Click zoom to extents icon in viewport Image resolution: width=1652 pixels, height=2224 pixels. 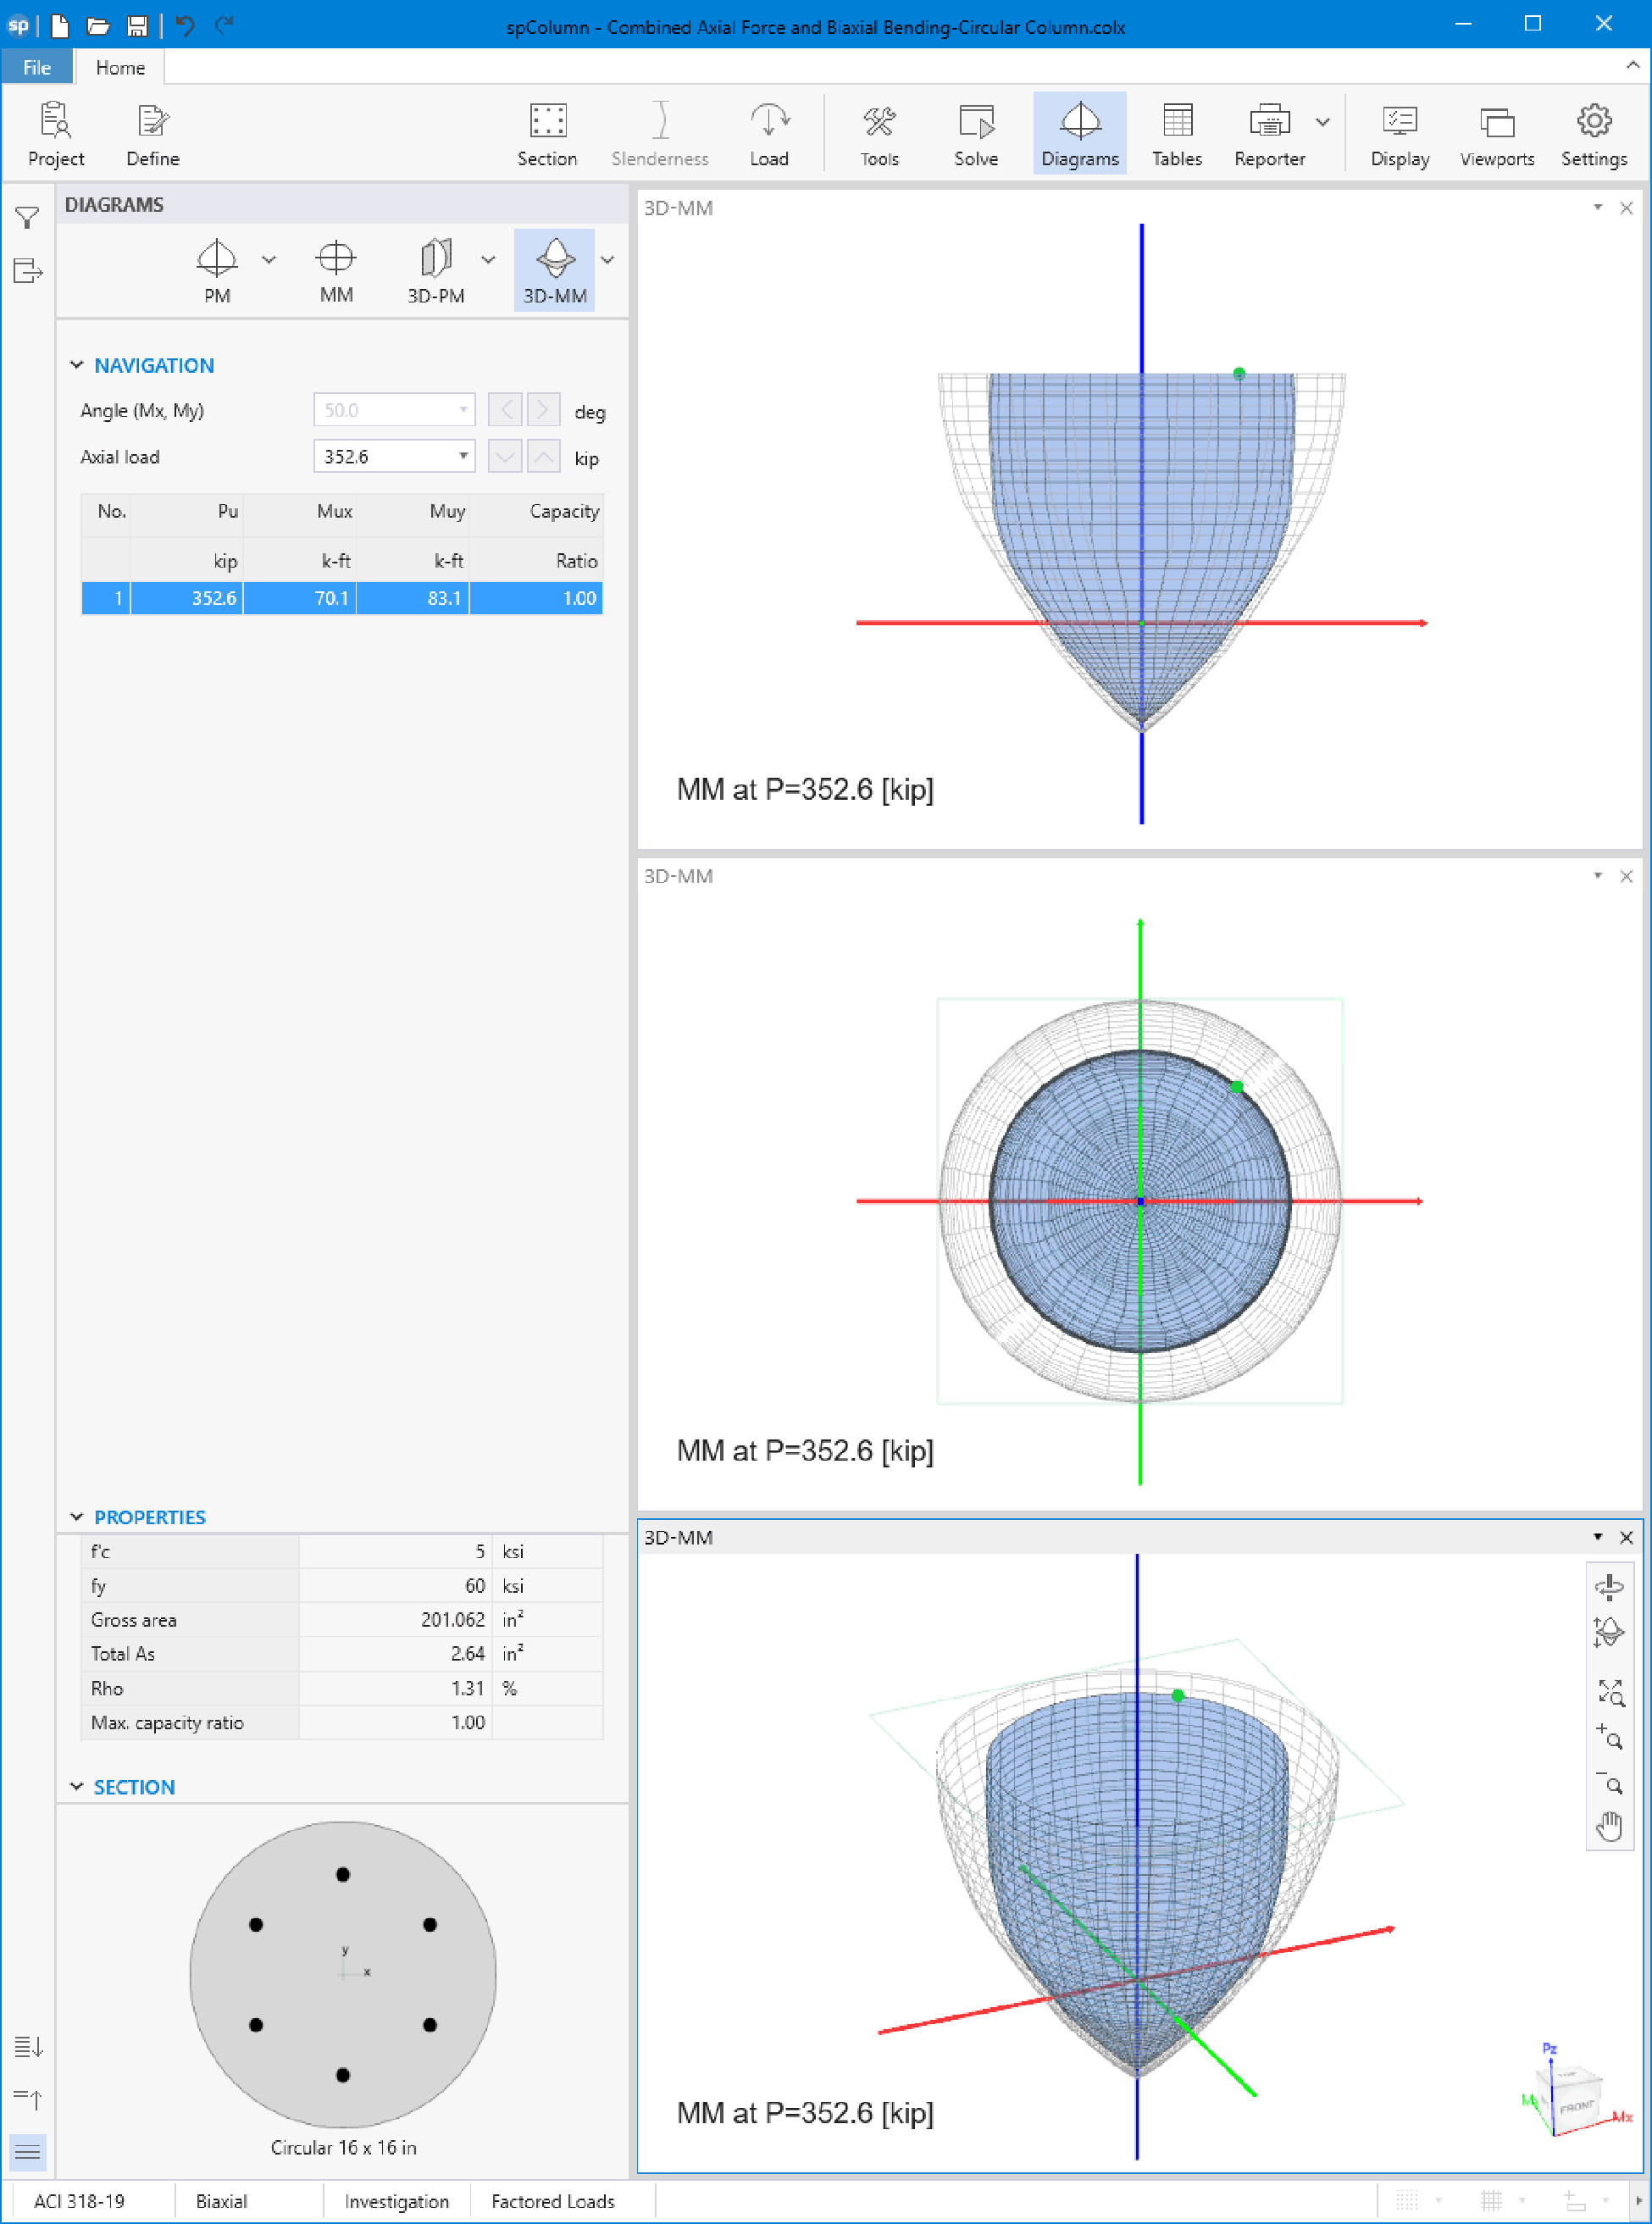[x=1609, y=1691]
